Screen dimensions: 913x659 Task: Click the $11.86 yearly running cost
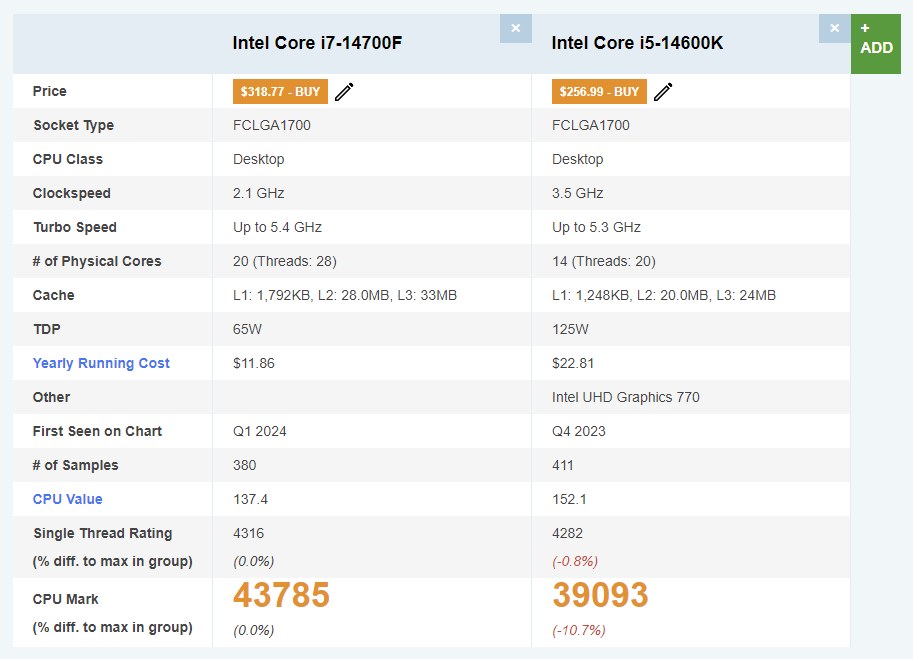click(x=254, y=363)
